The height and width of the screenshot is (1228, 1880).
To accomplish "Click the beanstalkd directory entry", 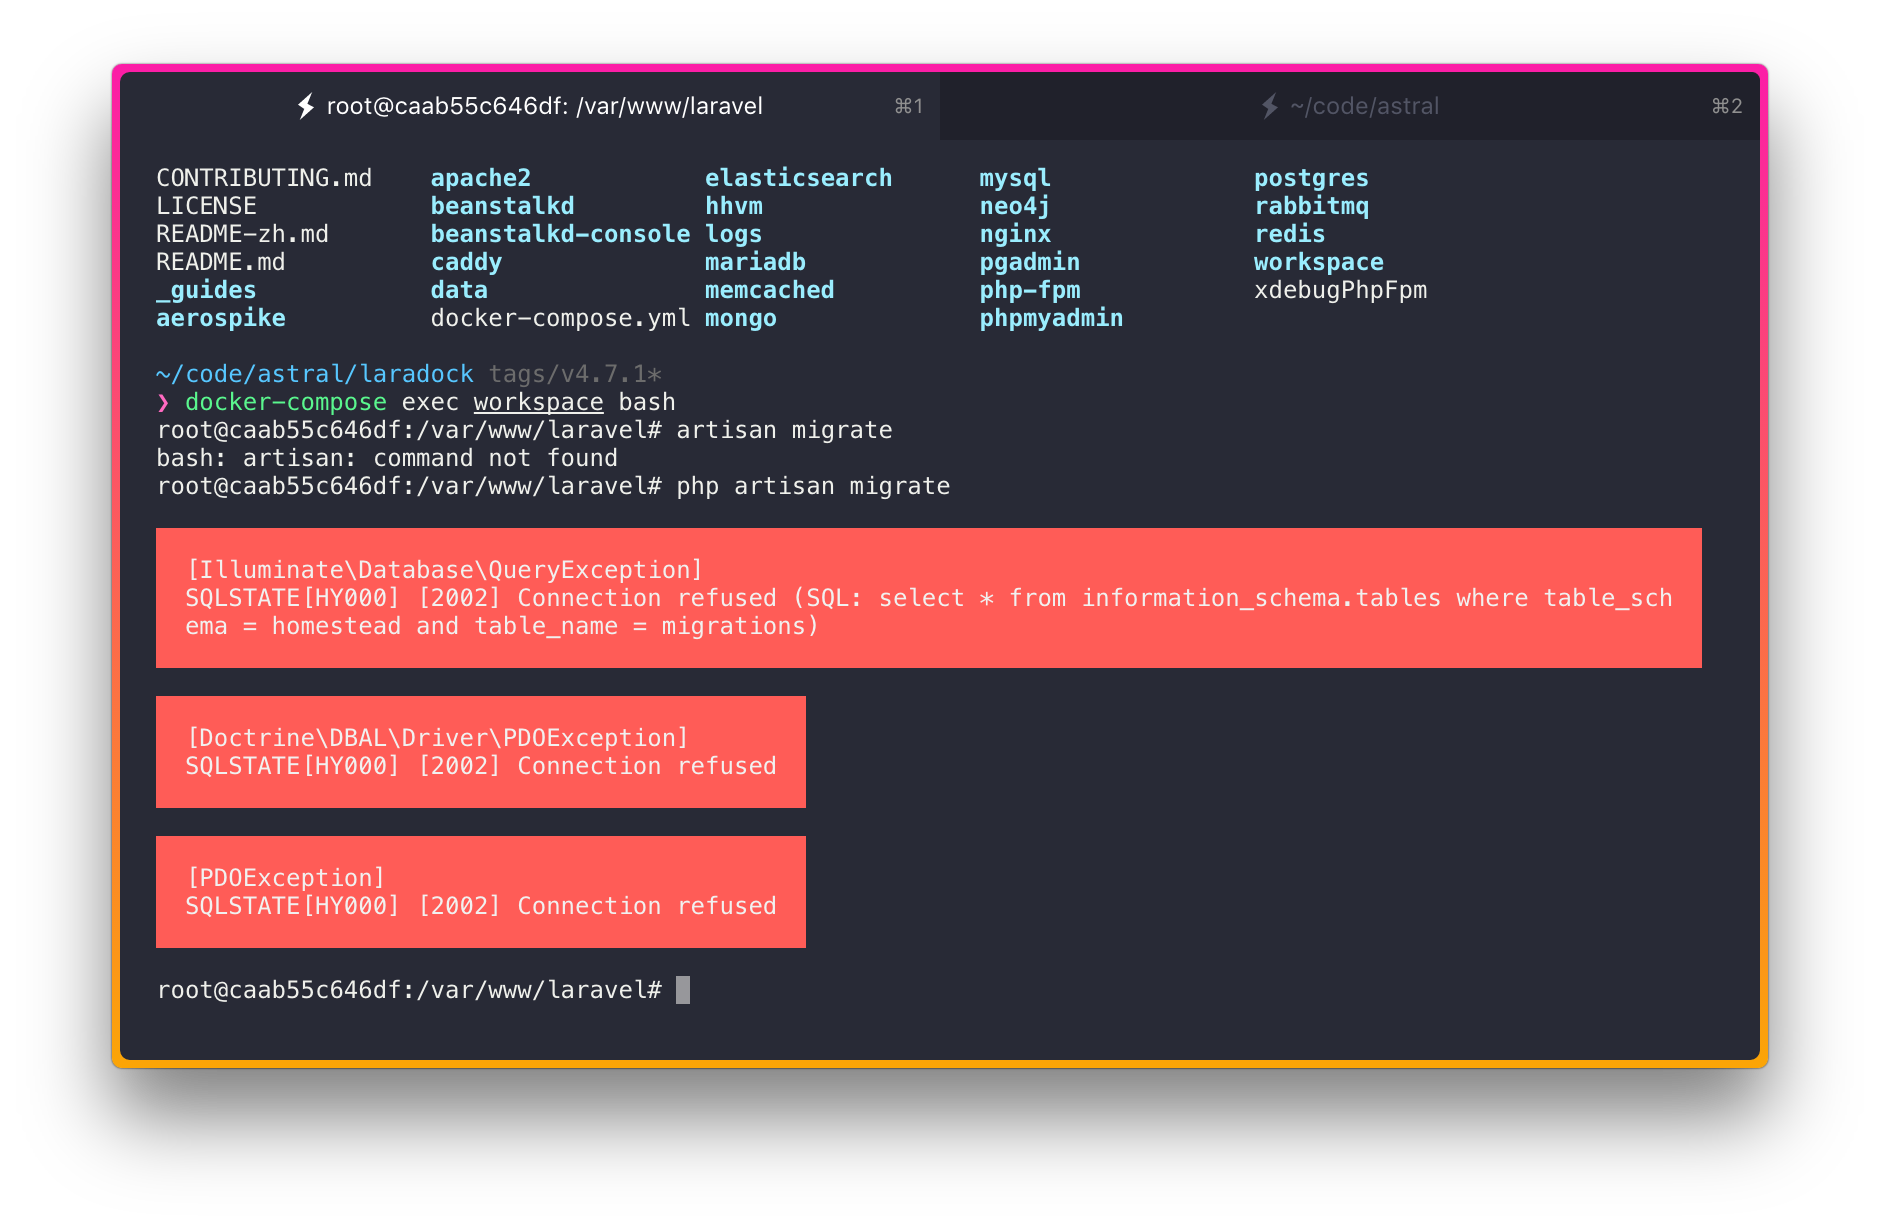I will pyautogui.click(x=502, y=206).
